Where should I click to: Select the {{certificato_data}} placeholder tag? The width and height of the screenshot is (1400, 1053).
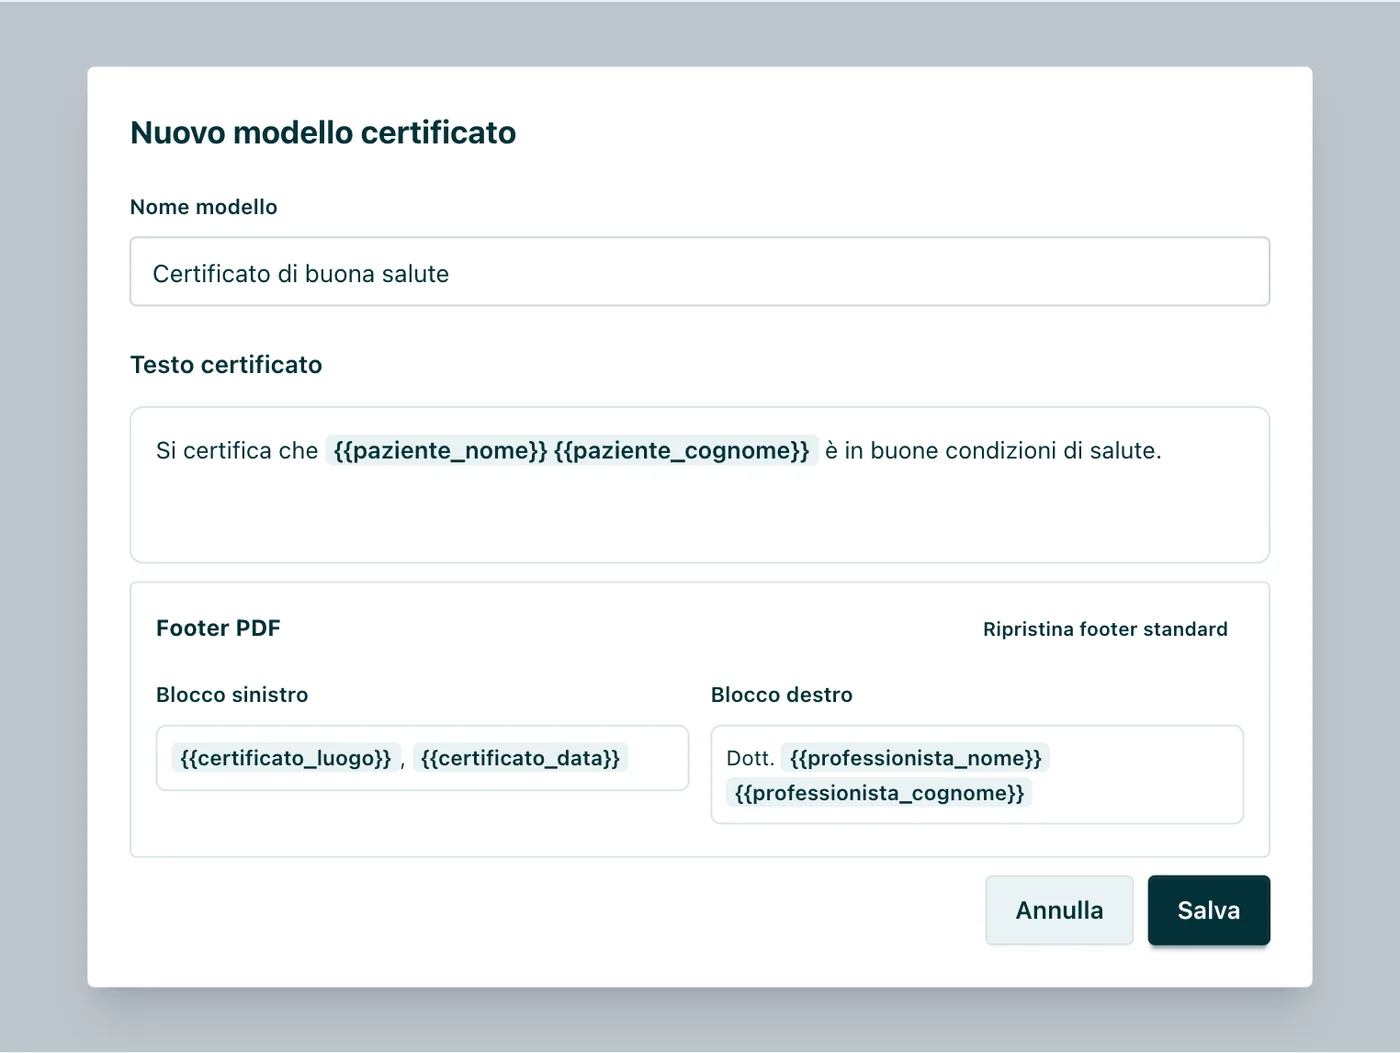tap(520, 758)
